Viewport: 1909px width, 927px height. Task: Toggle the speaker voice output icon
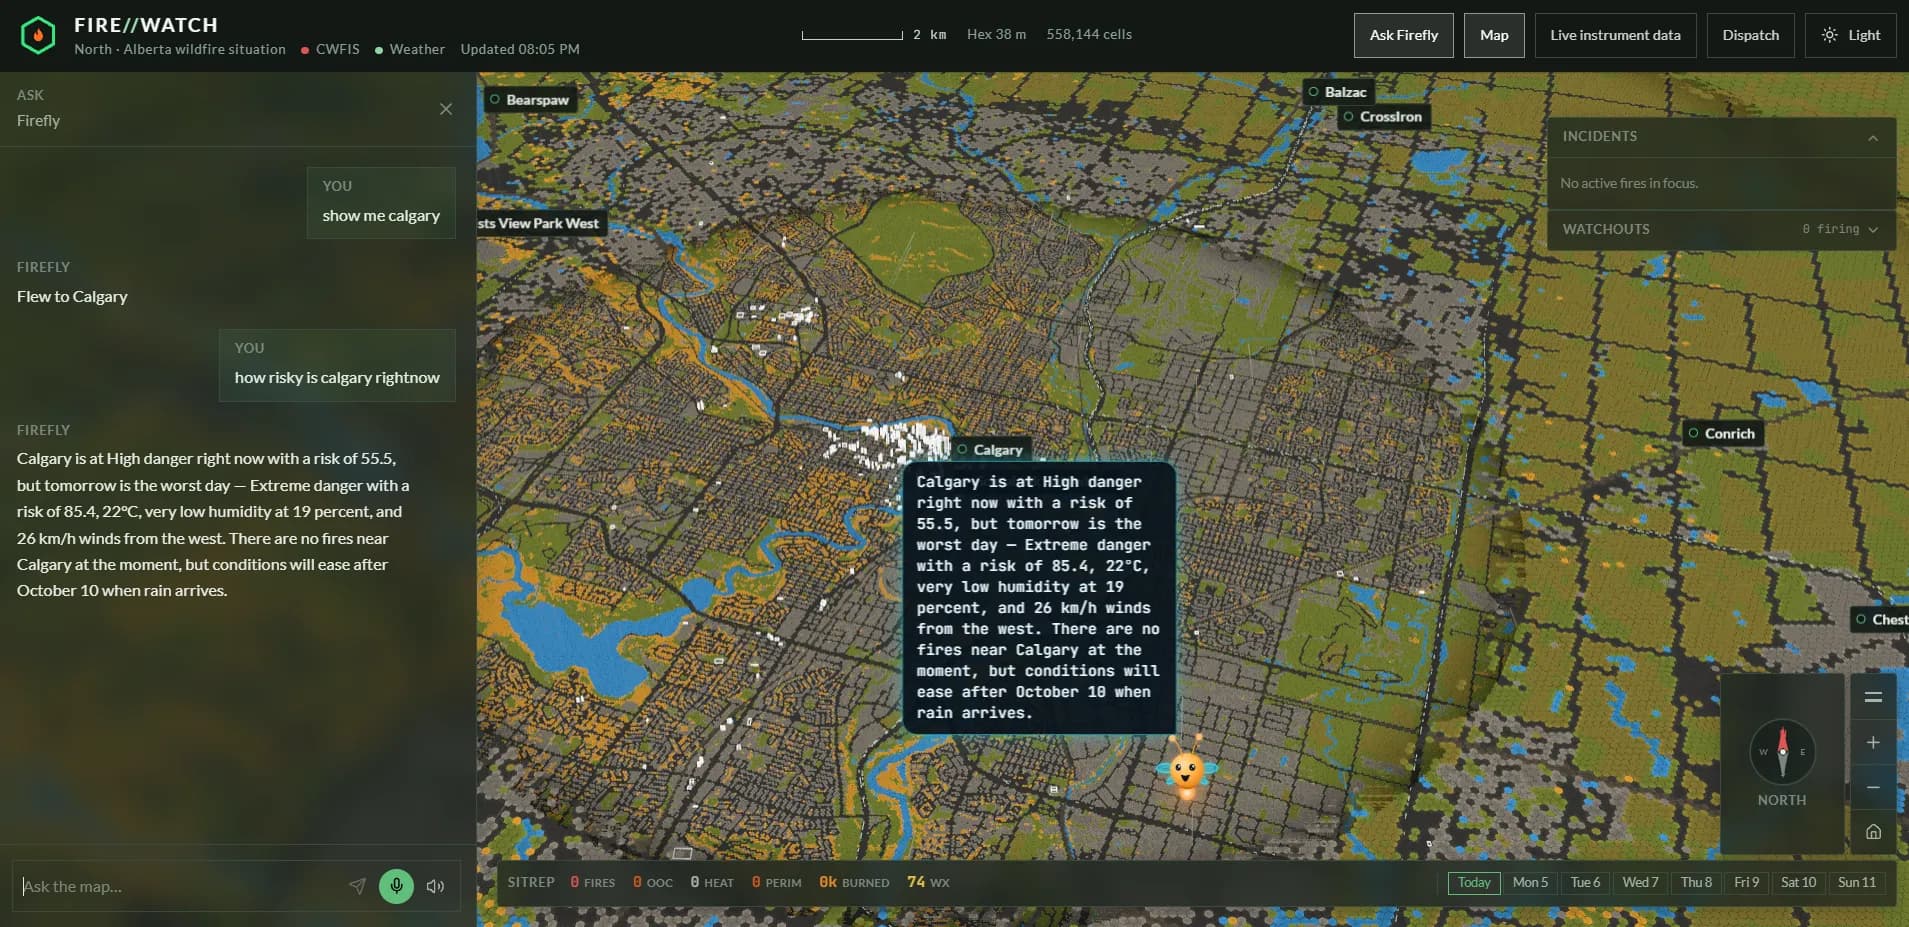[435, 886]
